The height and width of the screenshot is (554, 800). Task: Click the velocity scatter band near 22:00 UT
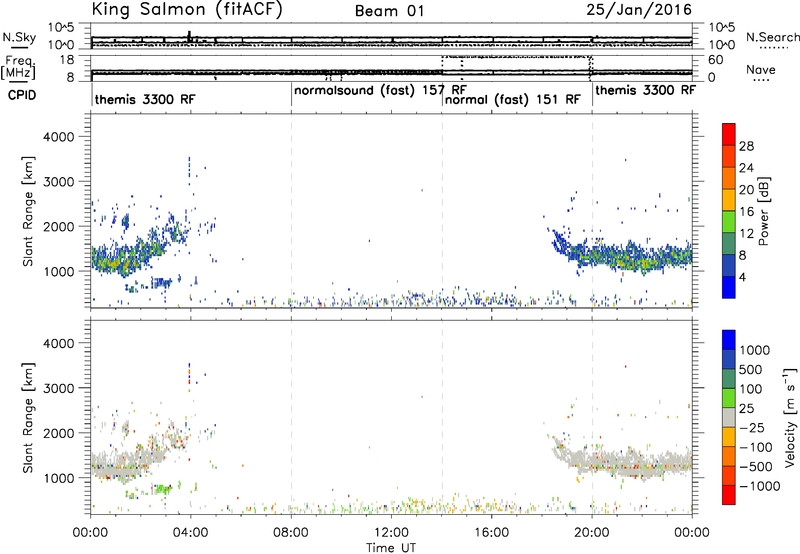pyautogui.click(x=643, y=464)
